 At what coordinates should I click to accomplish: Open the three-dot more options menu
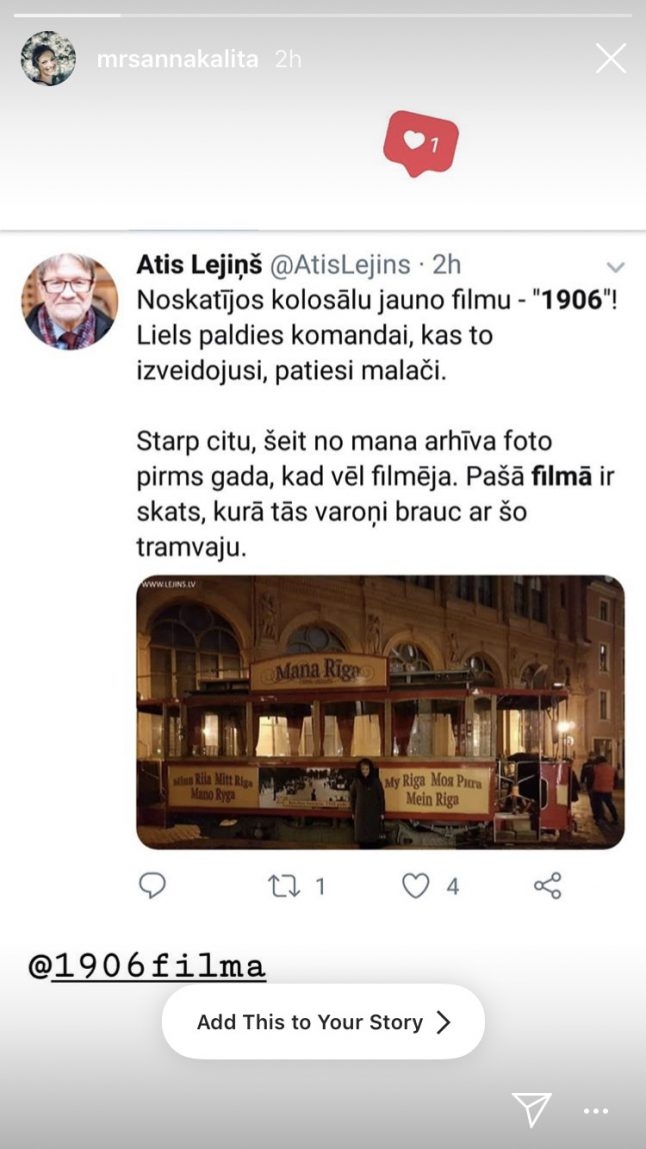595,1111
